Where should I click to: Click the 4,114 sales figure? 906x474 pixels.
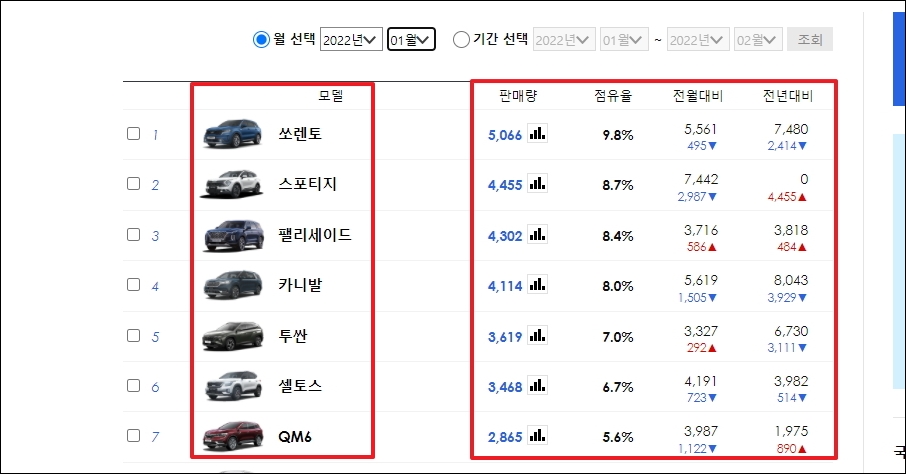pyautogui.click(x=505, y=286)
